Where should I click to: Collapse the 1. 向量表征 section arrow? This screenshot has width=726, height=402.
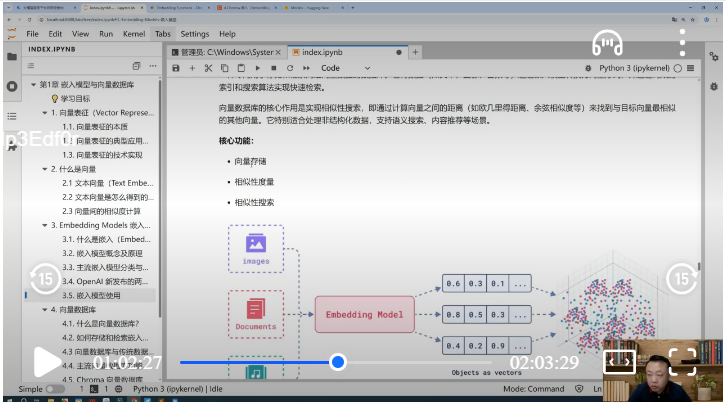tap(45, 113)
